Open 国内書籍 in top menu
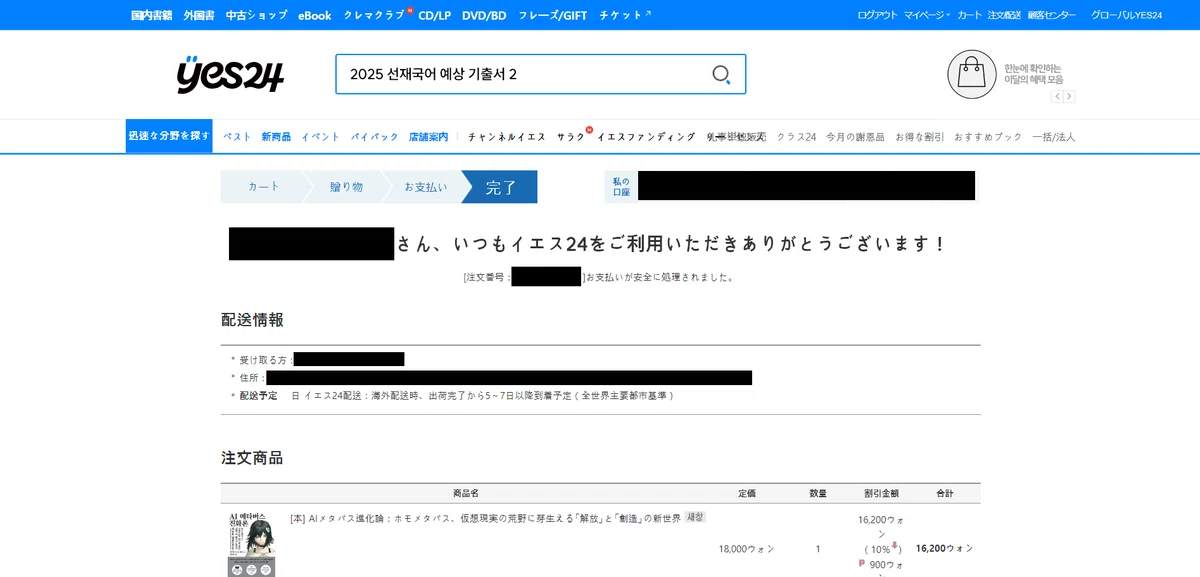This screenshot has width=1200, height=577. point(153,15)
